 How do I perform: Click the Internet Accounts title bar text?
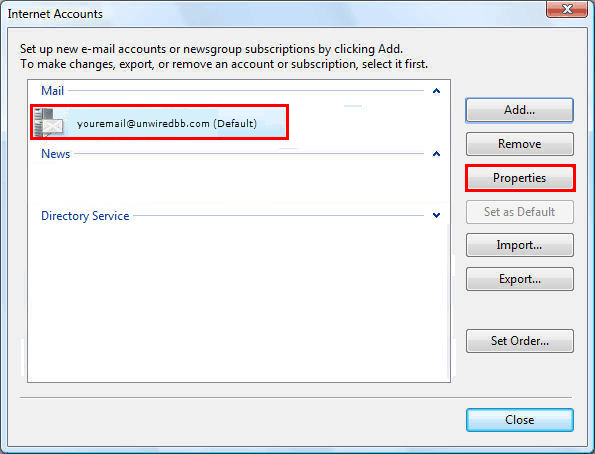pos(55,14)
